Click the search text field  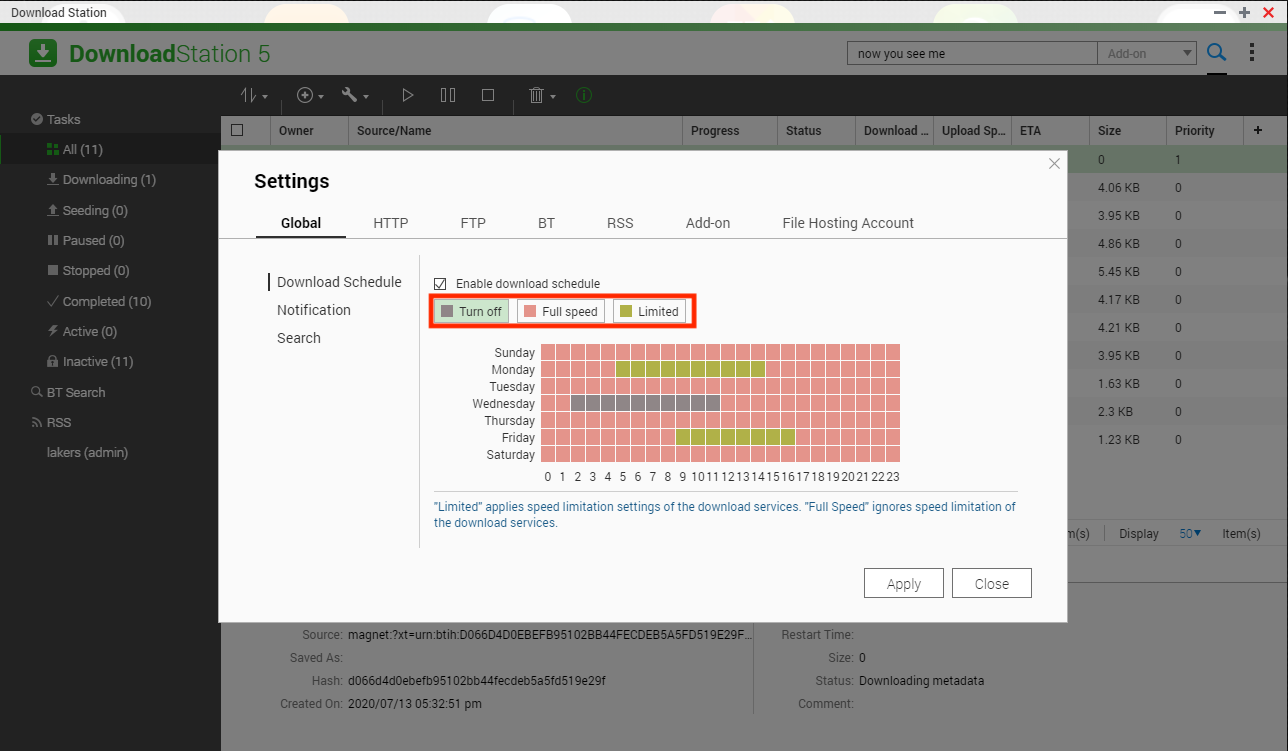pos(972,54)
